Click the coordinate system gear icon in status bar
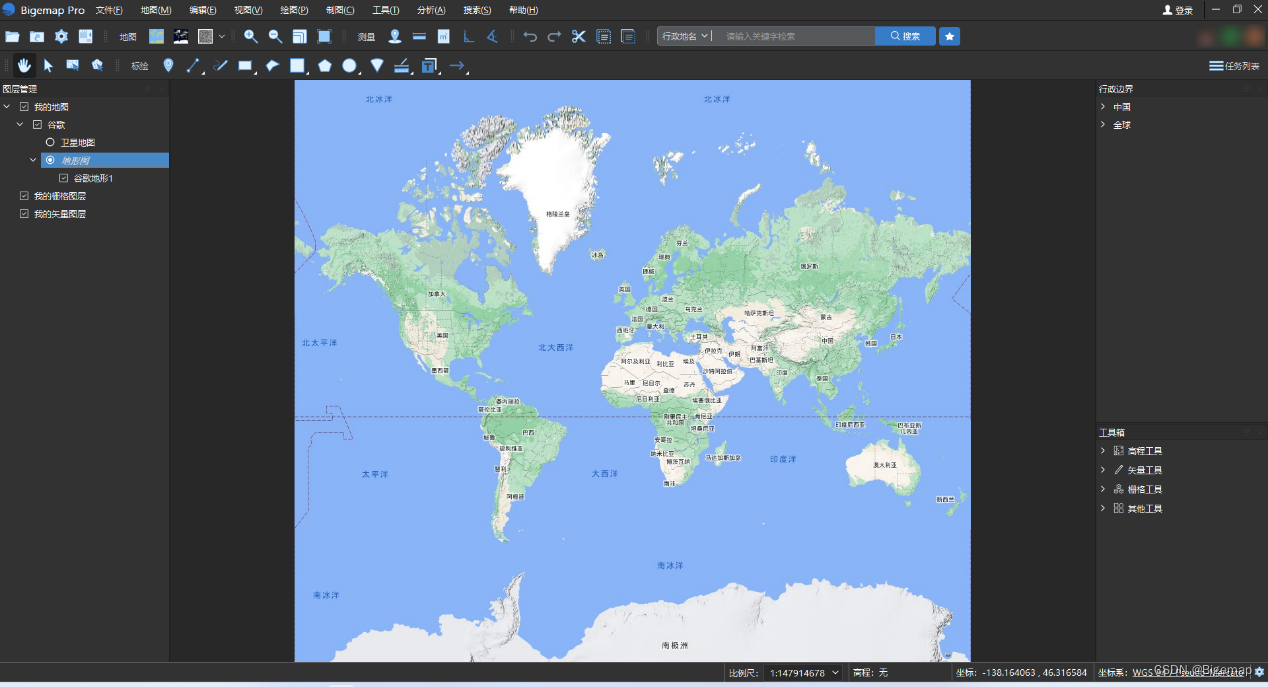The height and width of the screenshot is (687, 1268). (1259, 673)
